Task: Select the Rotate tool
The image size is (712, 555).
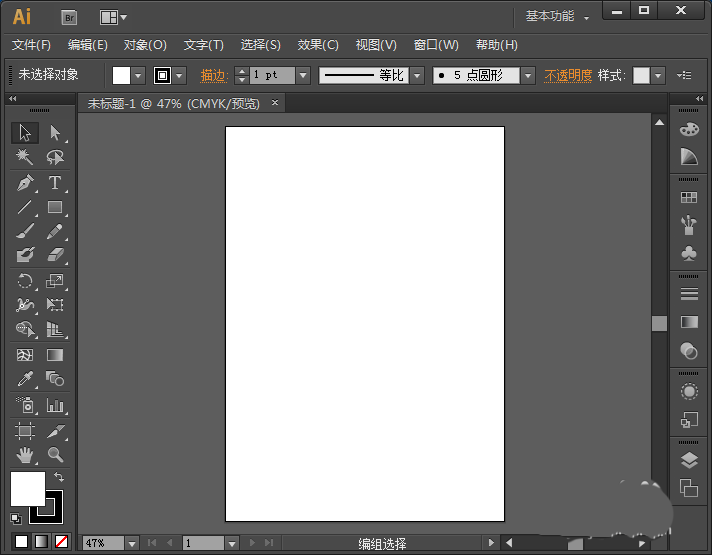Action: click(25, 281)
